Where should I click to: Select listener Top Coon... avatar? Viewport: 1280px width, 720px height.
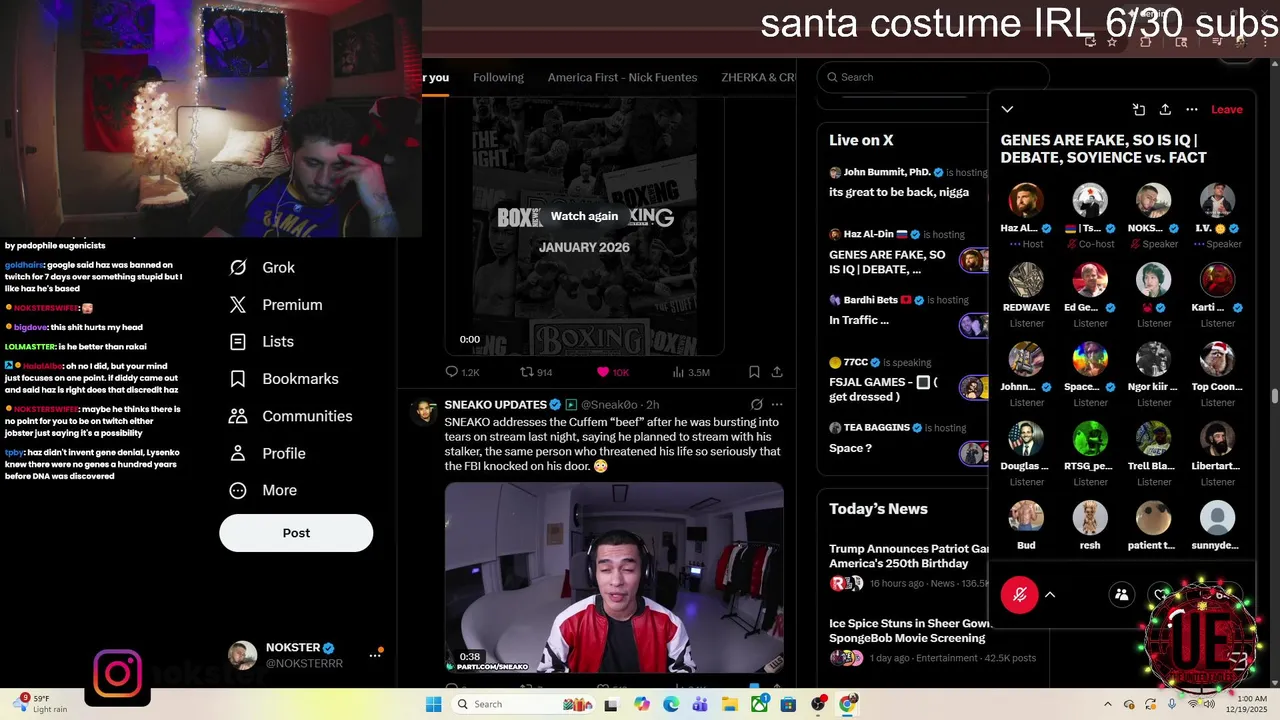click(x=1217, y=359)
